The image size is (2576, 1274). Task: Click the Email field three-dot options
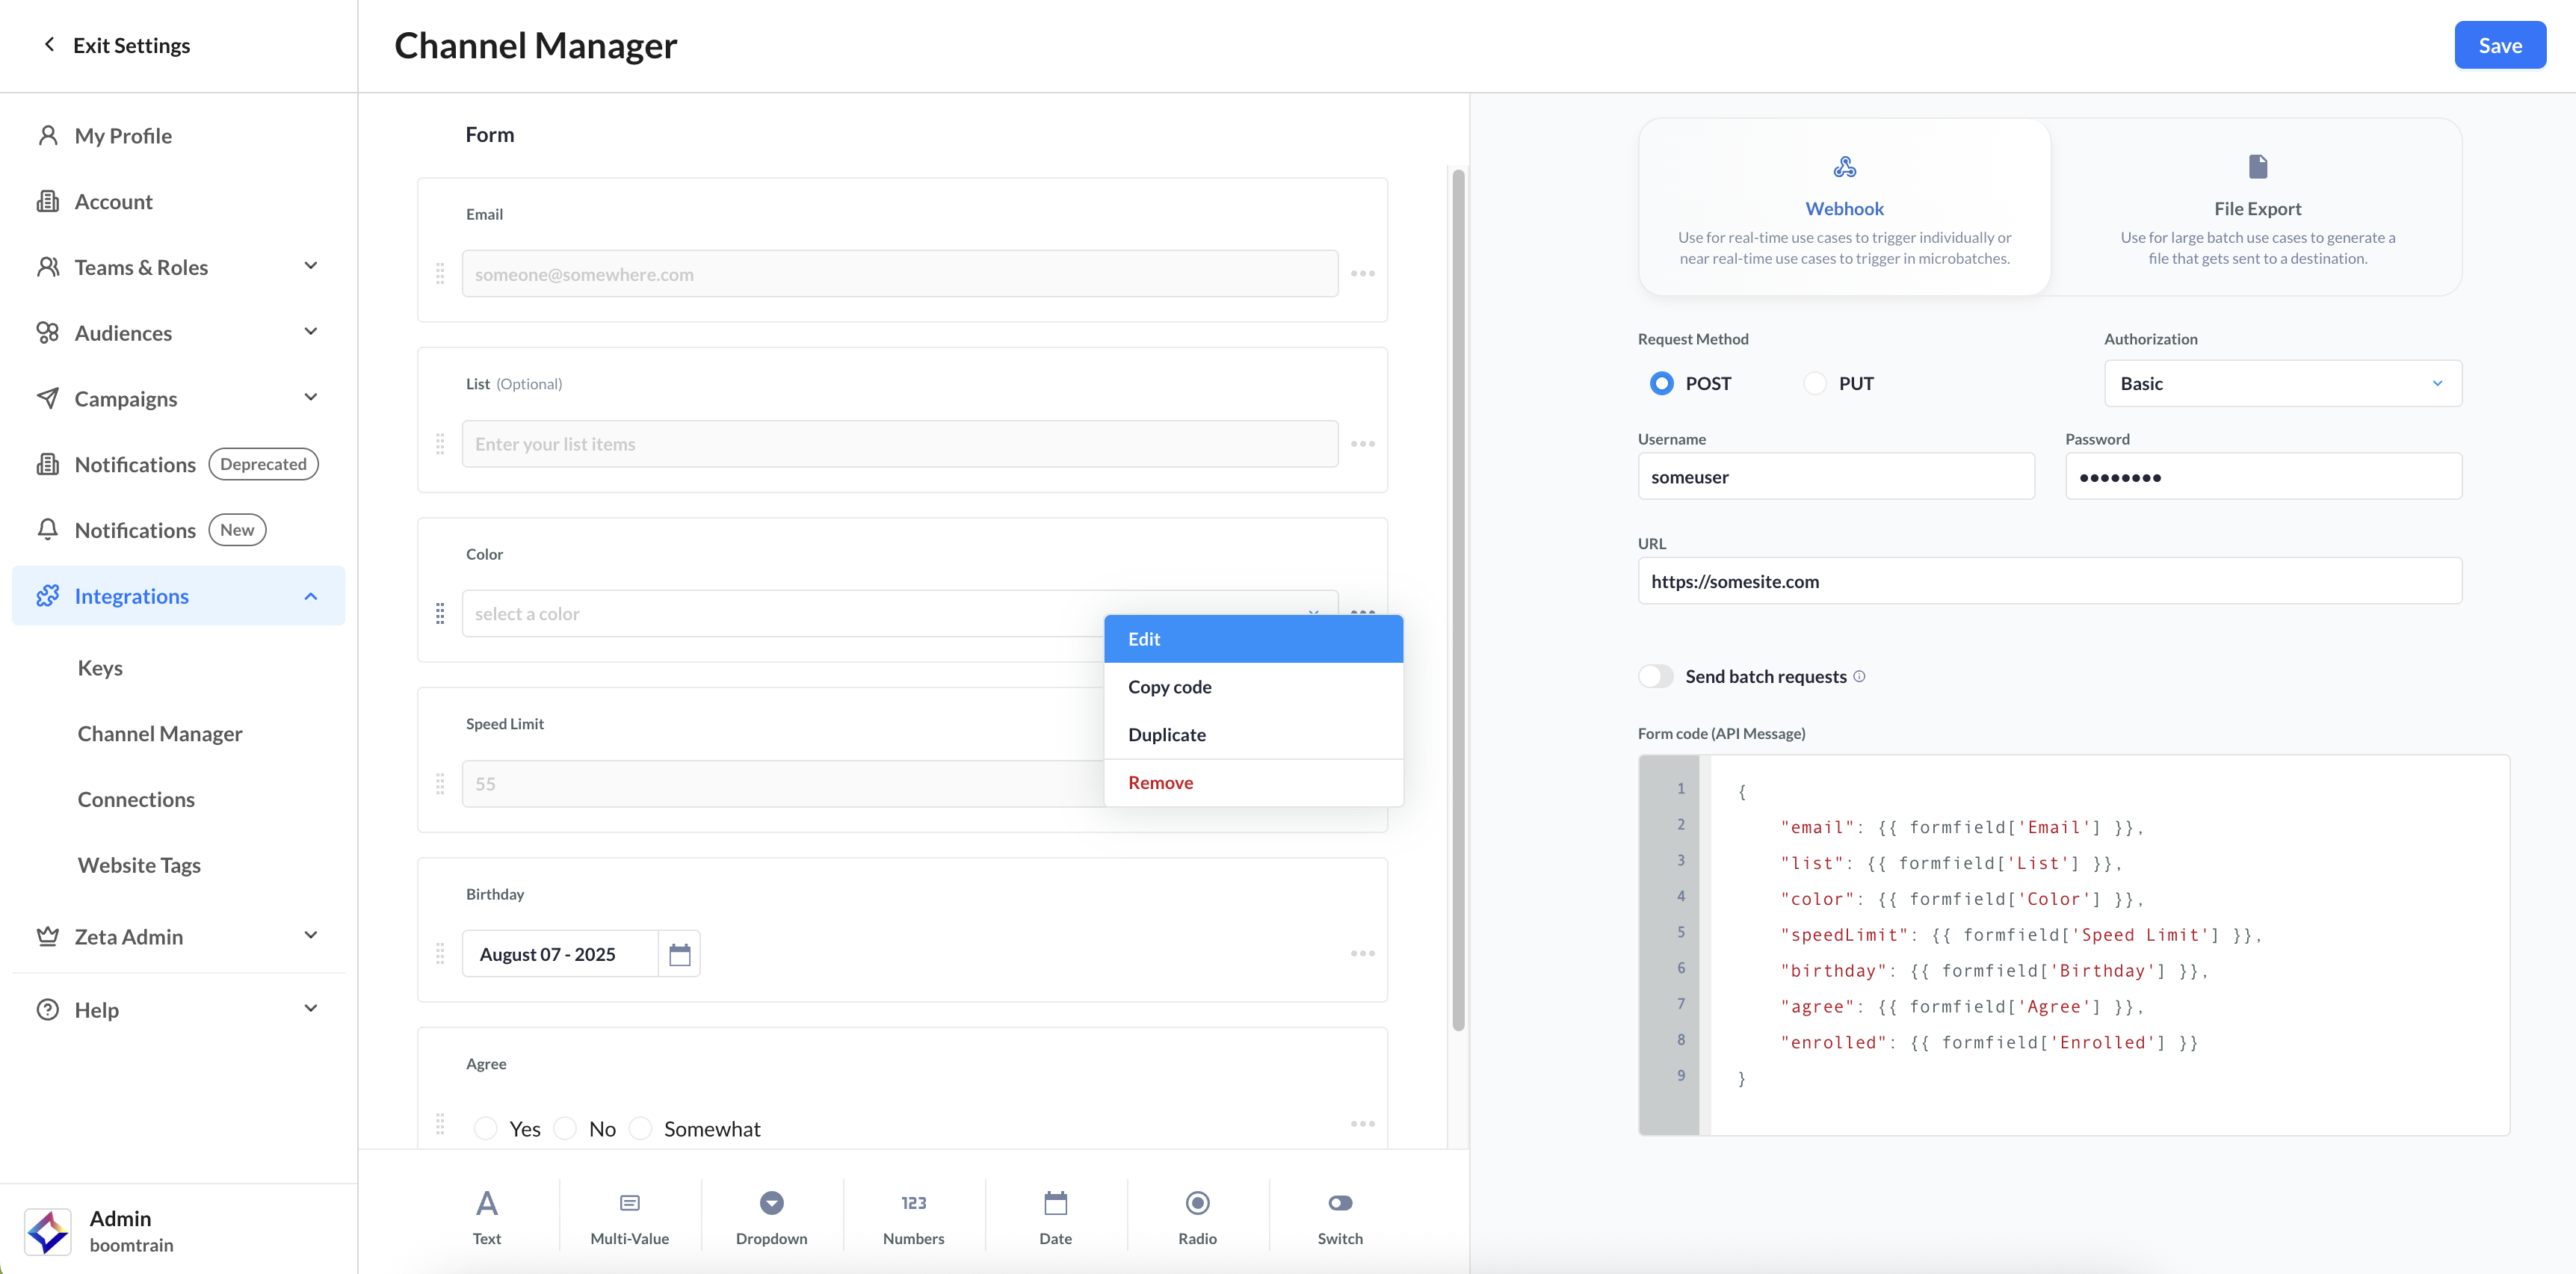(x=1362, y=273)
